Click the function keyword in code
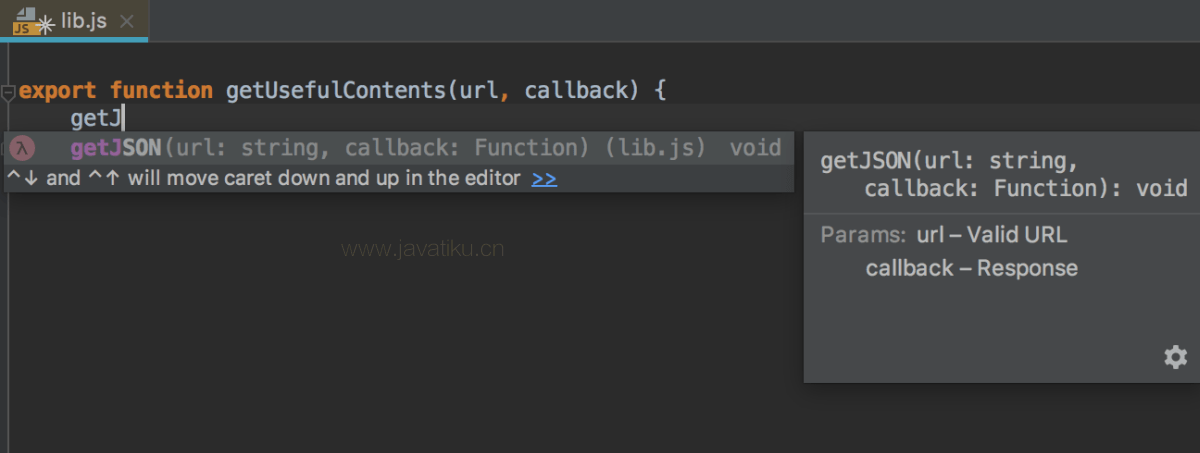This screenshot has width=1200, height=453. click(x=162, y=91)
